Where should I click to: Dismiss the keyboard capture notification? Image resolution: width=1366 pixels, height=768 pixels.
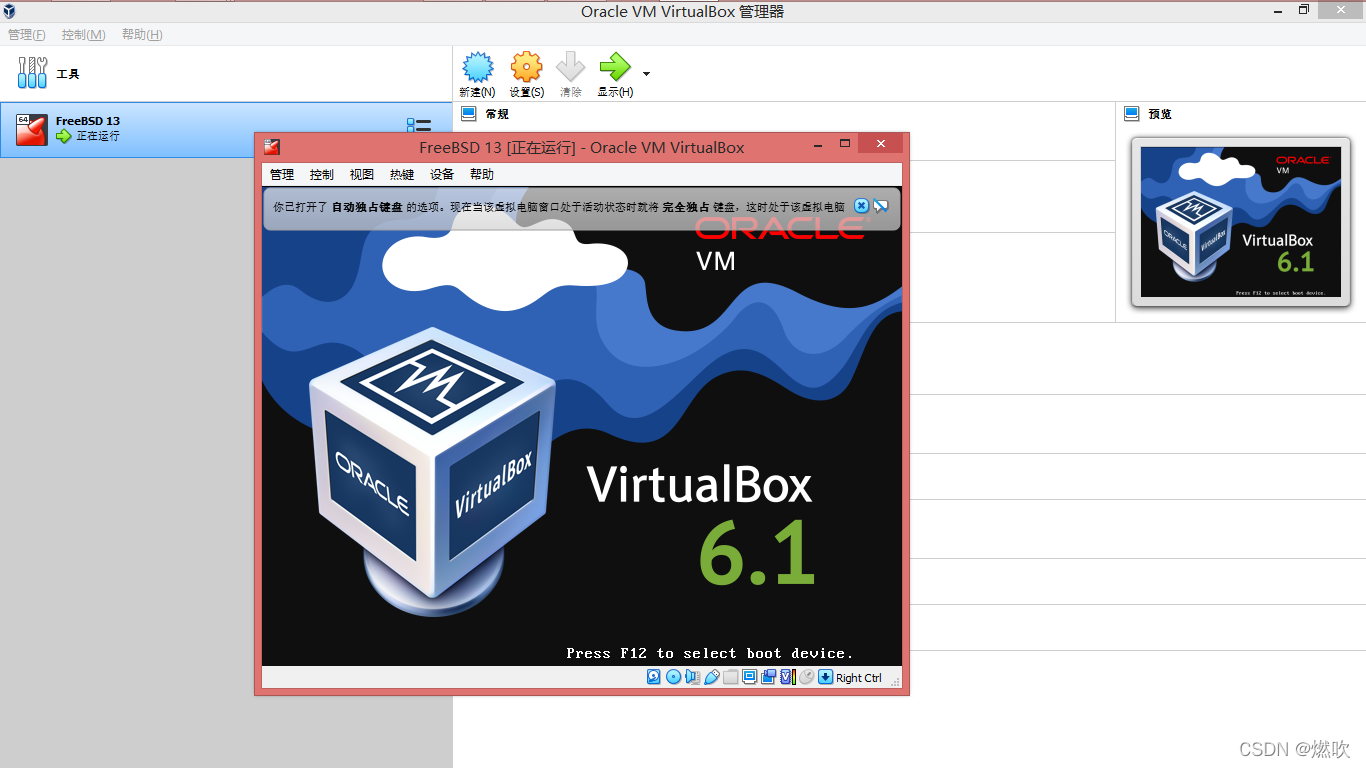click(x=861, y=206)
